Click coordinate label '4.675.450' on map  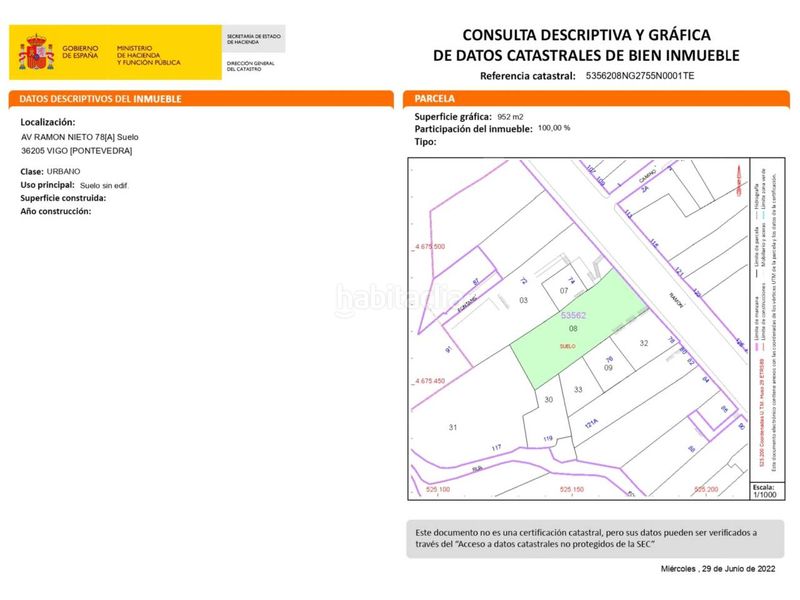click(430, 381)
